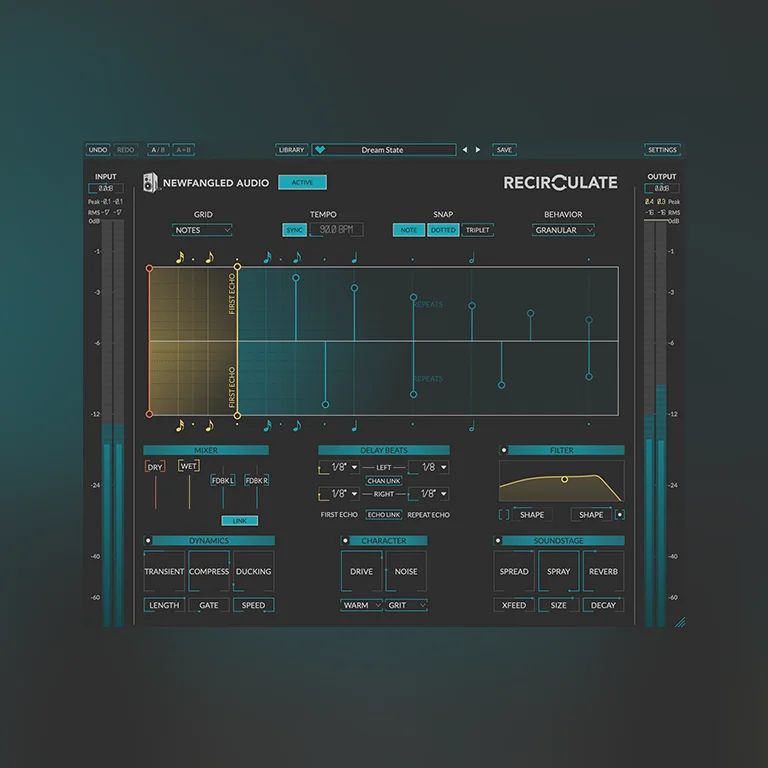768x768 pixels.
Task: Select the last upper repeat echo node
Action: [589, 320]
